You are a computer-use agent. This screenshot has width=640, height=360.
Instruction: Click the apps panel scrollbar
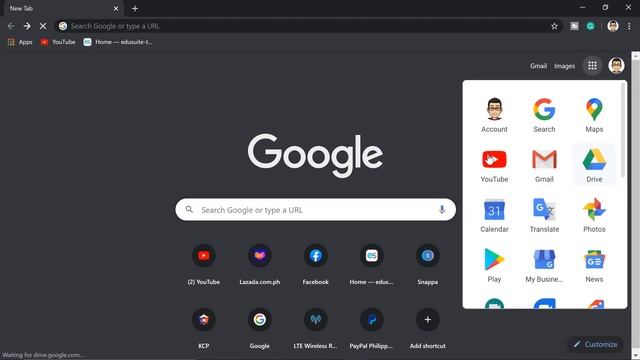[622, 130]
